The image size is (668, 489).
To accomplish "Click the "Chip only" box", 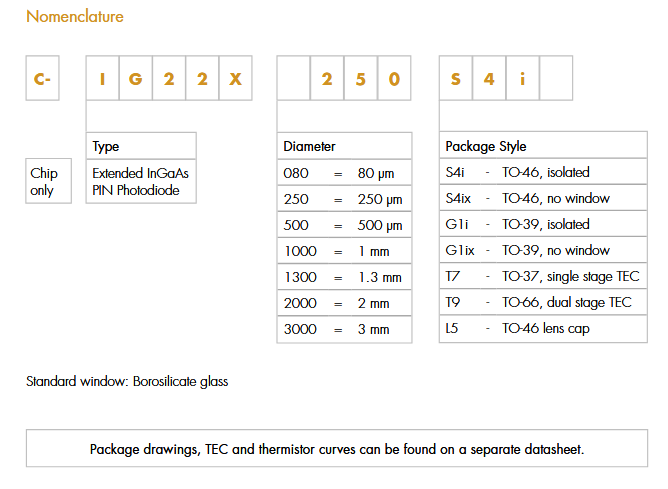I will [48, 181].
